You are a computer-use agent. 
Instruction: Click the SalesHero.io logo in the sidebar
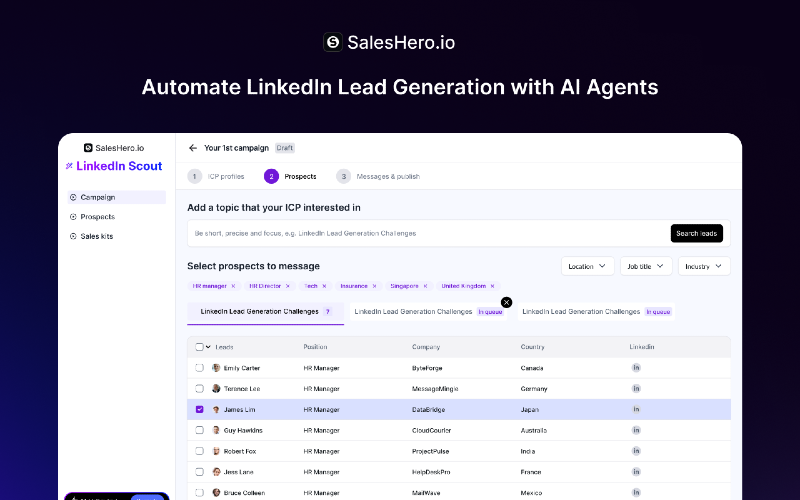coord(114,148)
